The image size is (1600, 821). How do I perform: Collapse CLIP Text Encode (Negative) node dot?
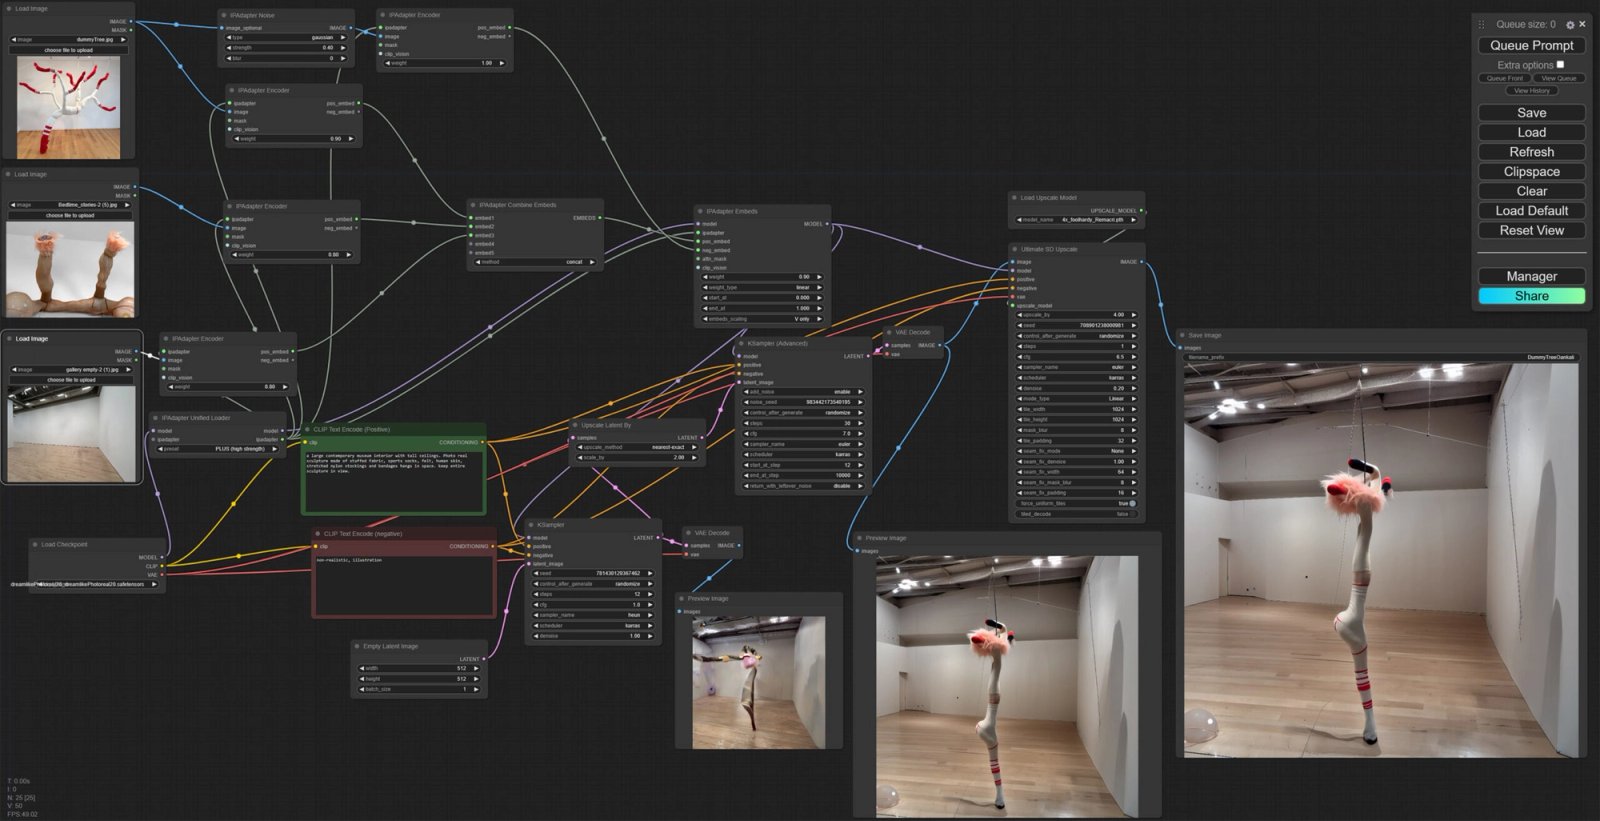[317, 534]
